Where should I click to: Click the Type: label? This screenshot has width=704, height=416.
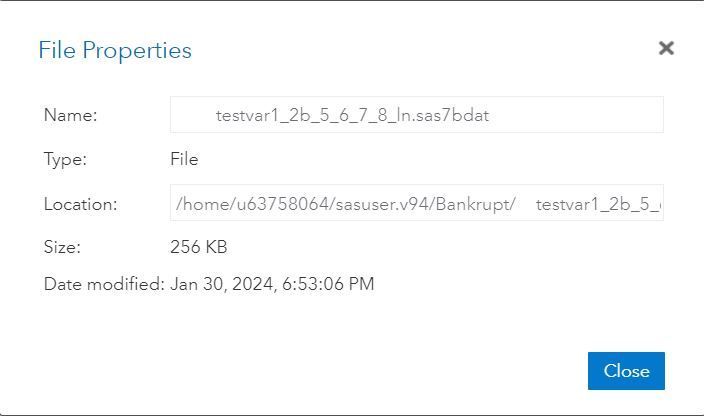click(x=65, y=159)
